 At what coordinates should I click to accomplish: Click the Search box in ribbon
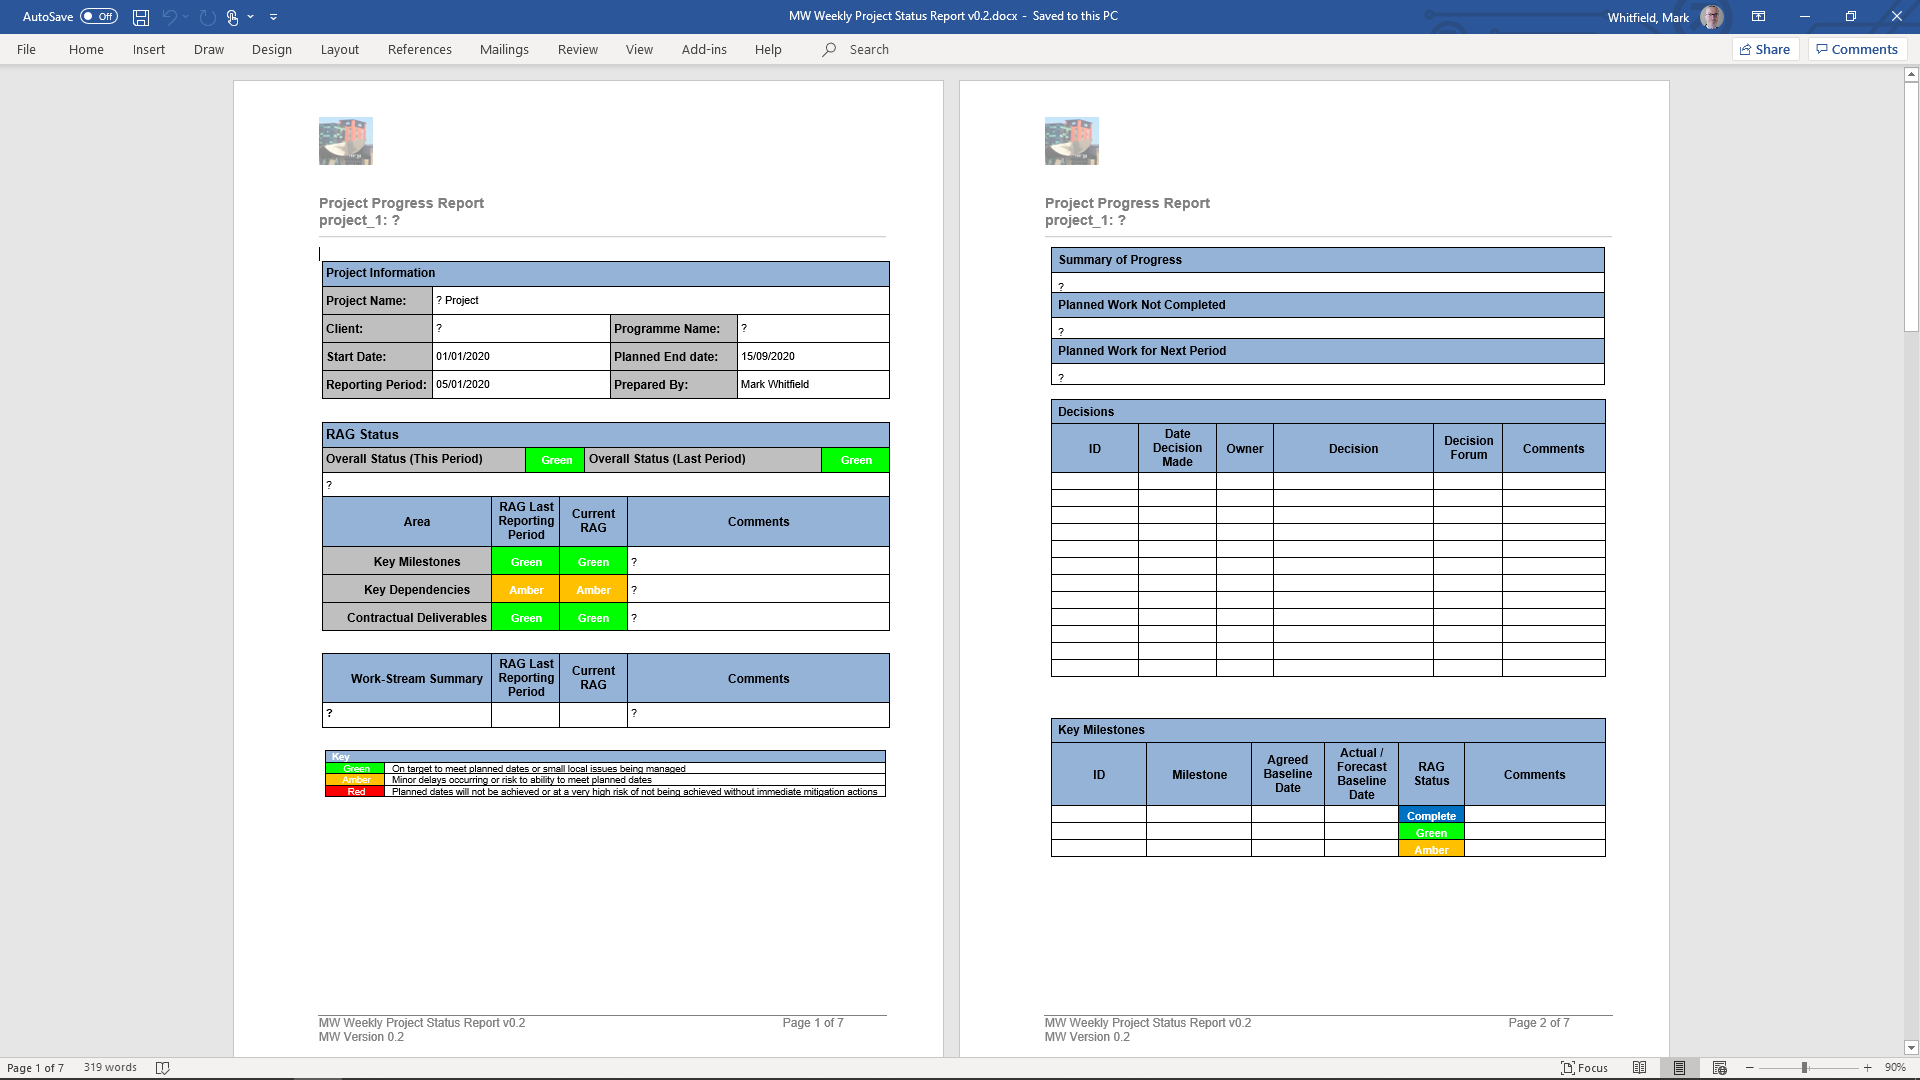tap(868, 49)
